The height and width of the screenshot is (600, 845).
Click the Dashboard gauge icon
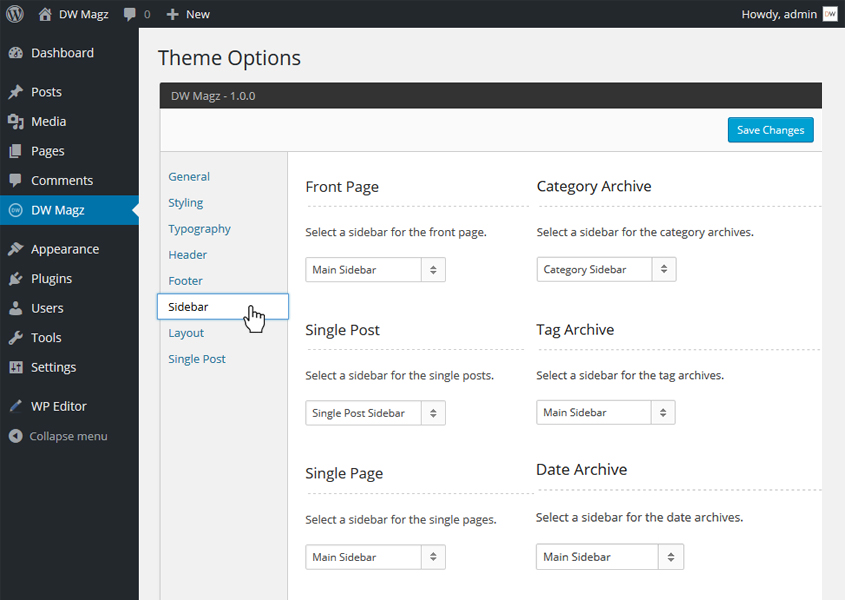point(16,53)
